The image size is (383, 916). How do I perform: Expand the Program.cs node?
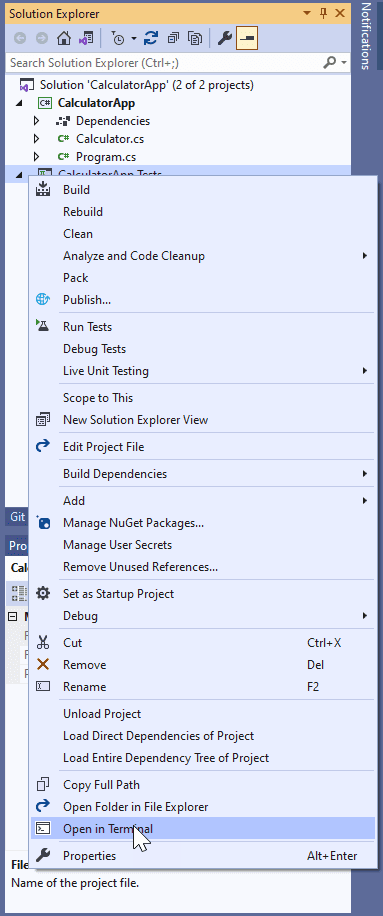37,157
